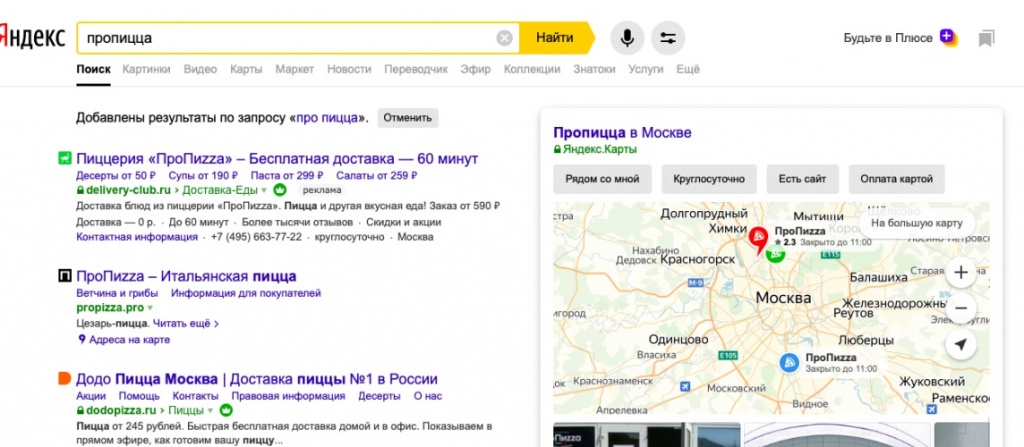This screenshot has width=1024, height=447.
Task: Expand Читать ещё snippet
Action: [x=185, y=323]
